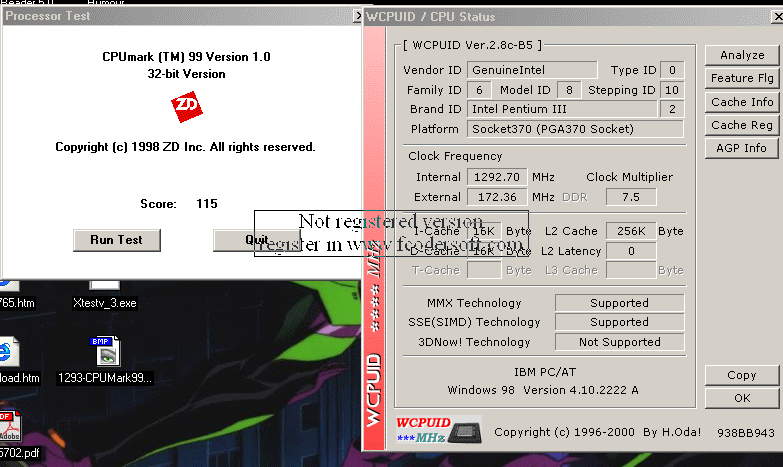Viewport: 783px width, 467px height.
Task: Open AGP Info in WCPUID
Action: tap(742, 148)
